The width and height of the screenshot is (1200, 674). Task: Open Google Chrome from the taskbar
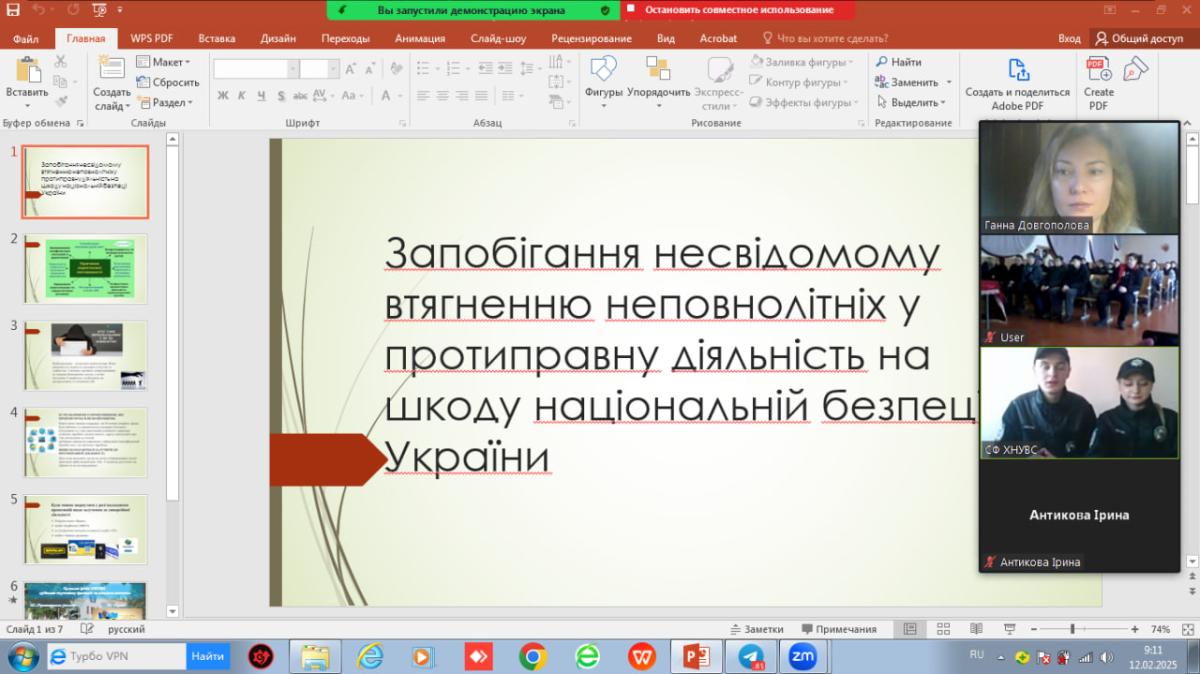pyautogui.click(x=532, y=657)
